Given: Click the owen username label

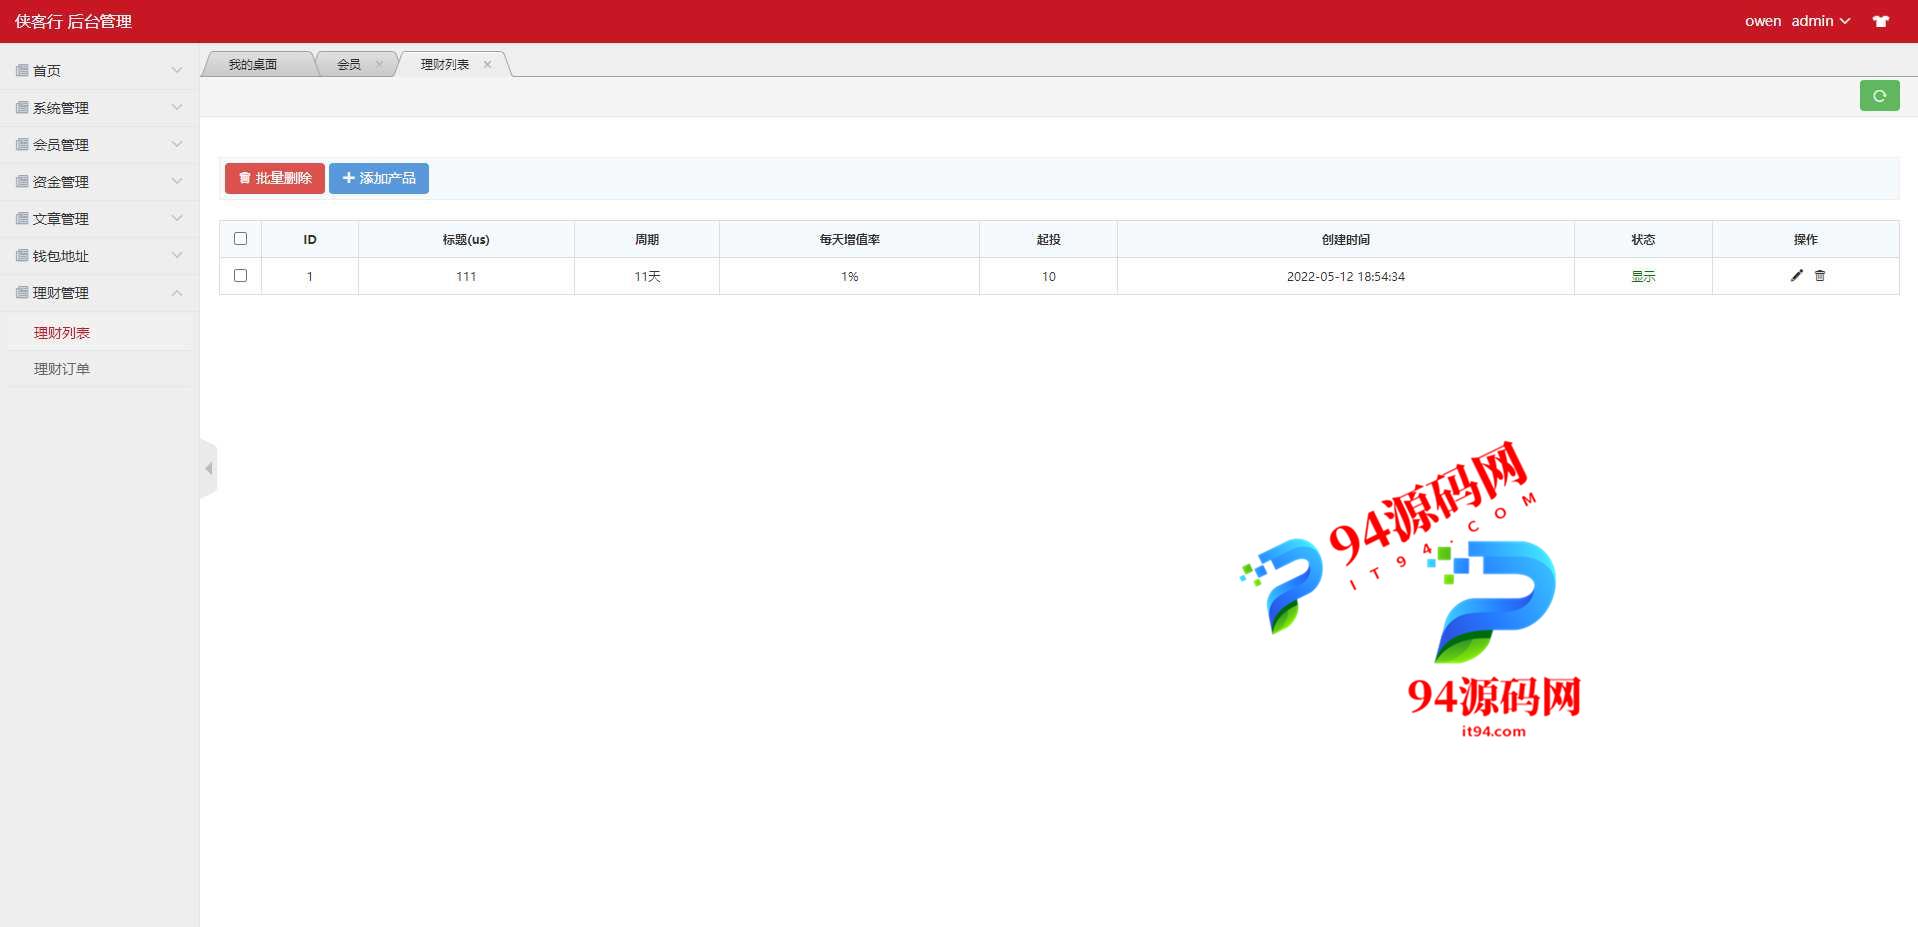Looking at the screenshot, I should click(1763, 21).
